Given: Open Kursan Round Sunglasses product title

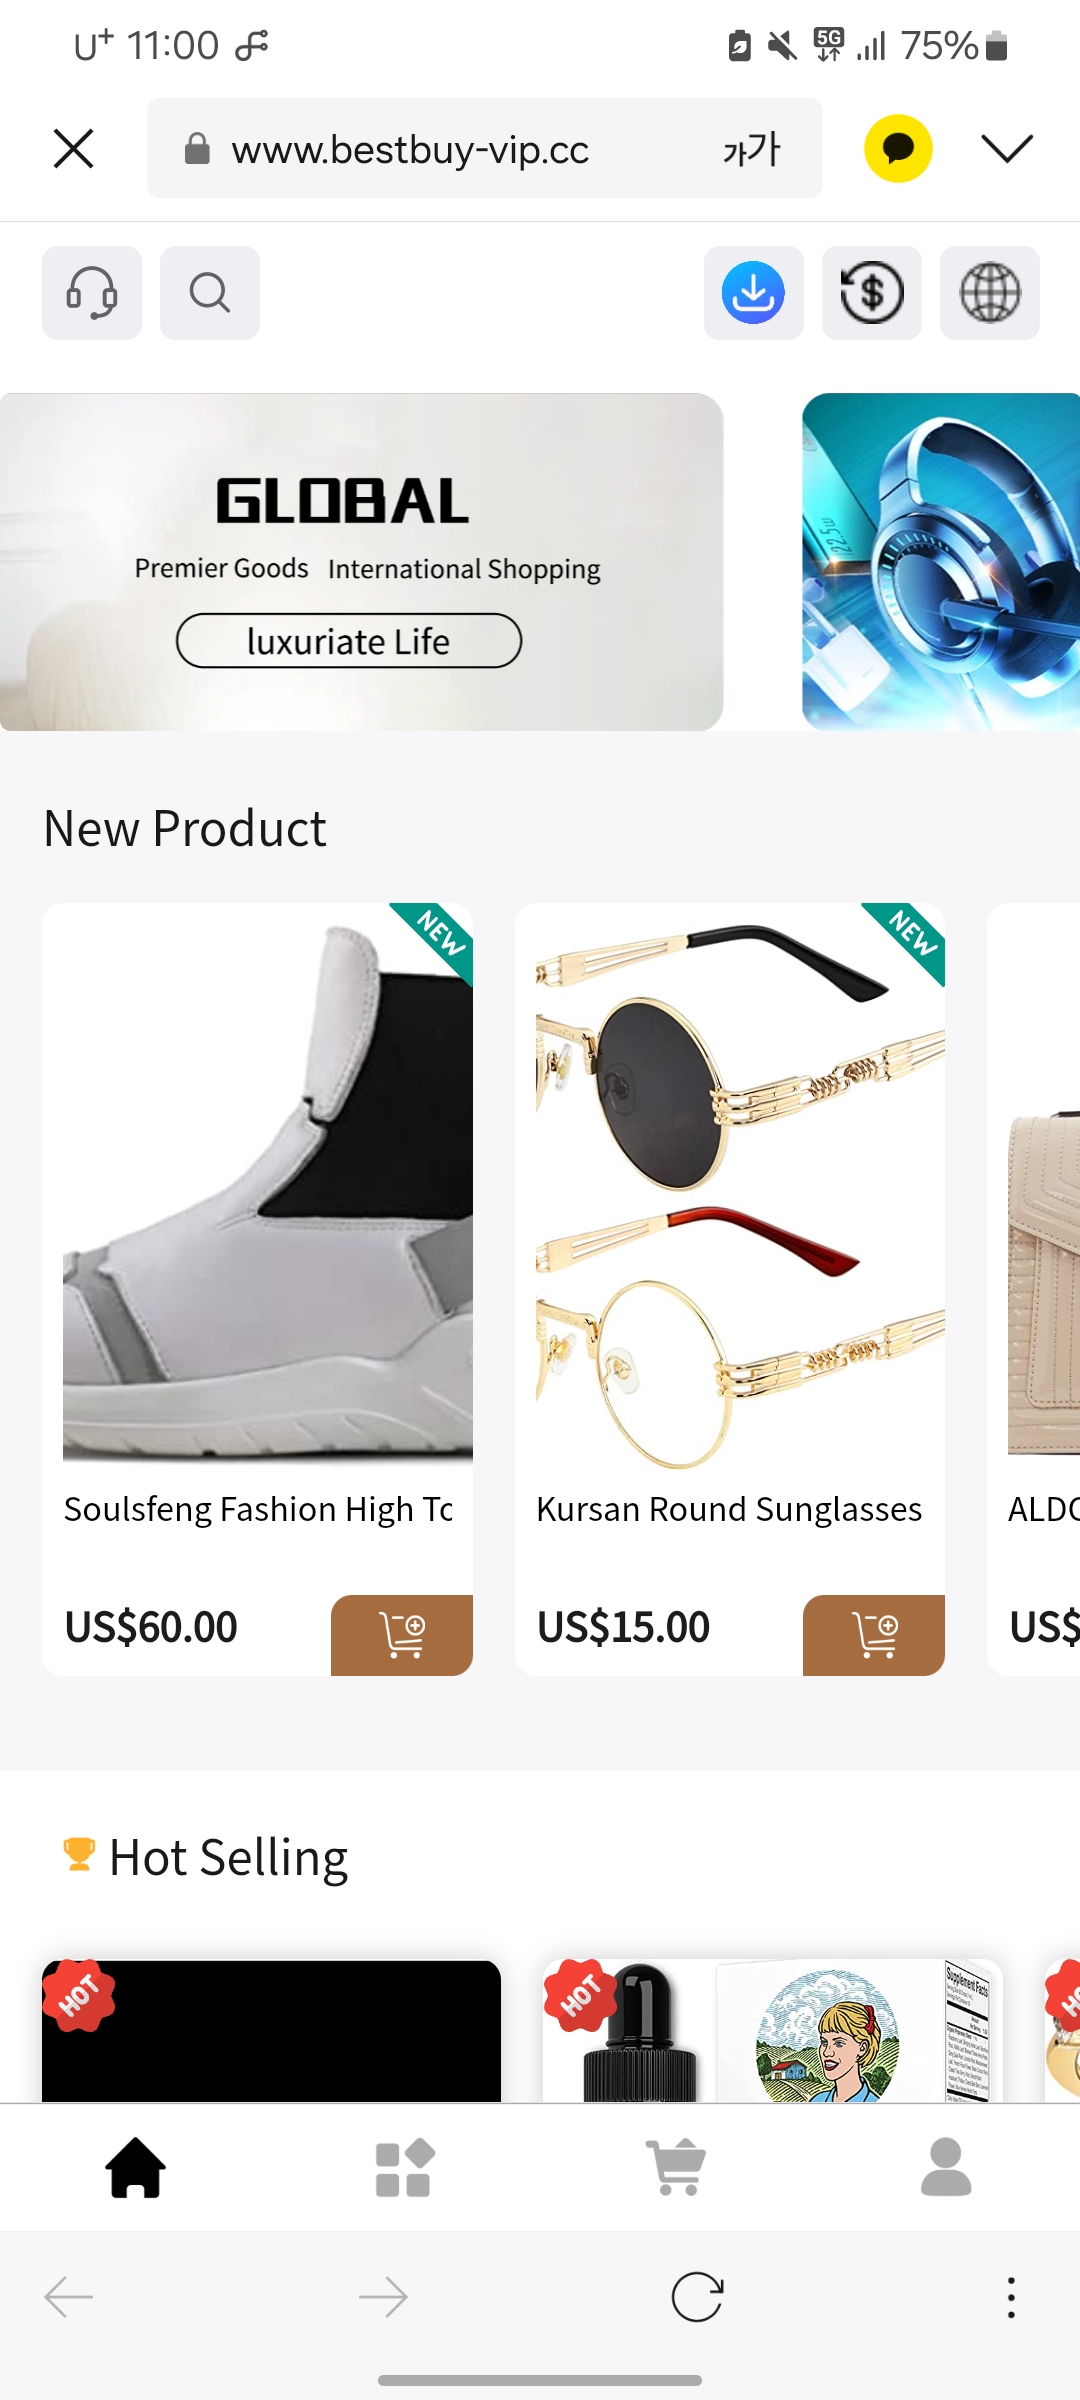Looking at the screenshot, I should click(x=729, y=1509).
